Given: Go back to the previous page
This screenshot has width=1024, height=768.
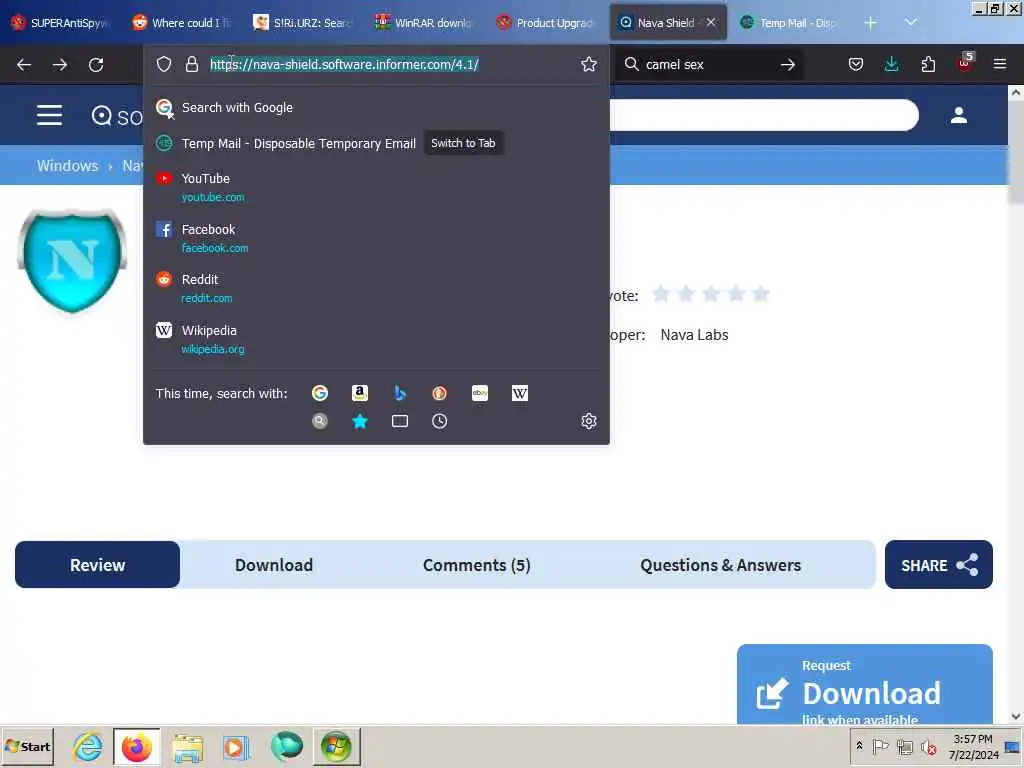Looking at the screenshot, I should pos(24,65).
